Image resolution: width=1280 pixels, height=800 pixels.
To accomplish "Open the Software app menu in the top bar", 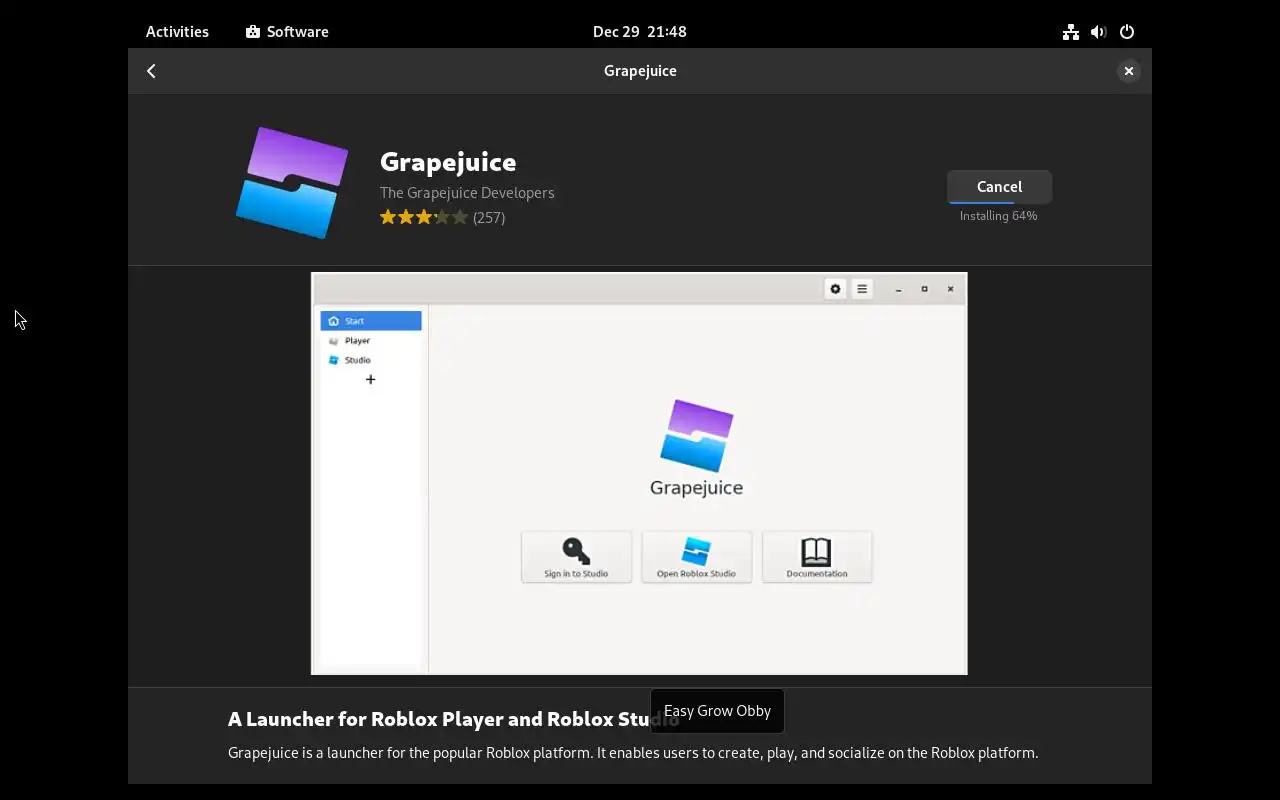I will pyautogui.click(x=287, y=32).
